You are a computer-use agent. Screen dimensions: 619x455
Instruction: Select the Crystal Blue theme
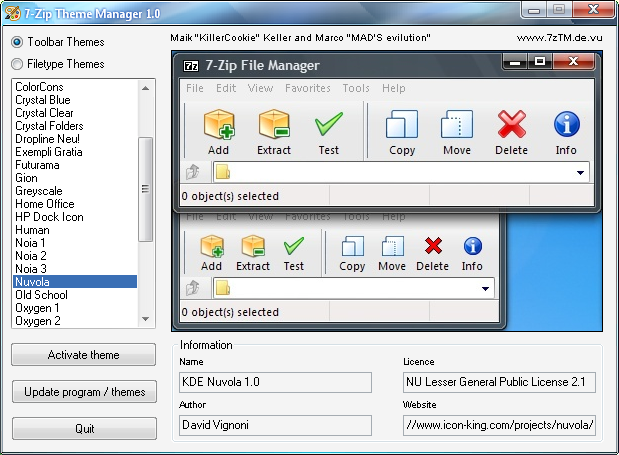(75, 100)
